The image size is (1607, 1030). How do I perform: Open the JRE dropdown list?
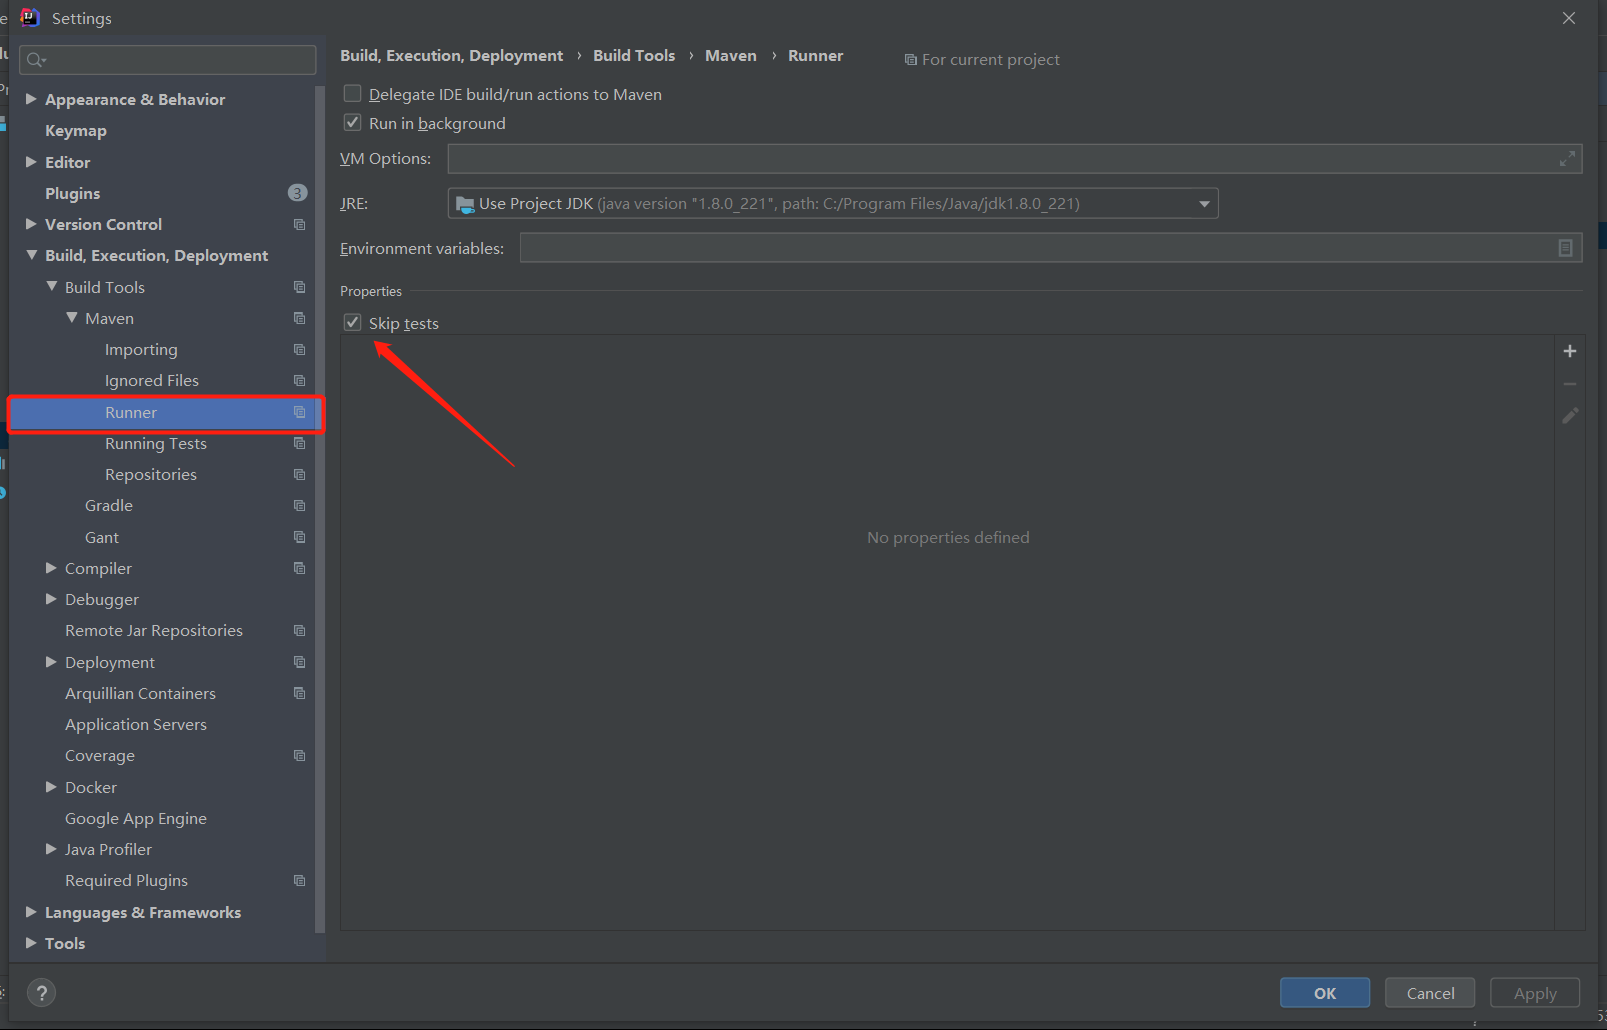point(1204,204)
